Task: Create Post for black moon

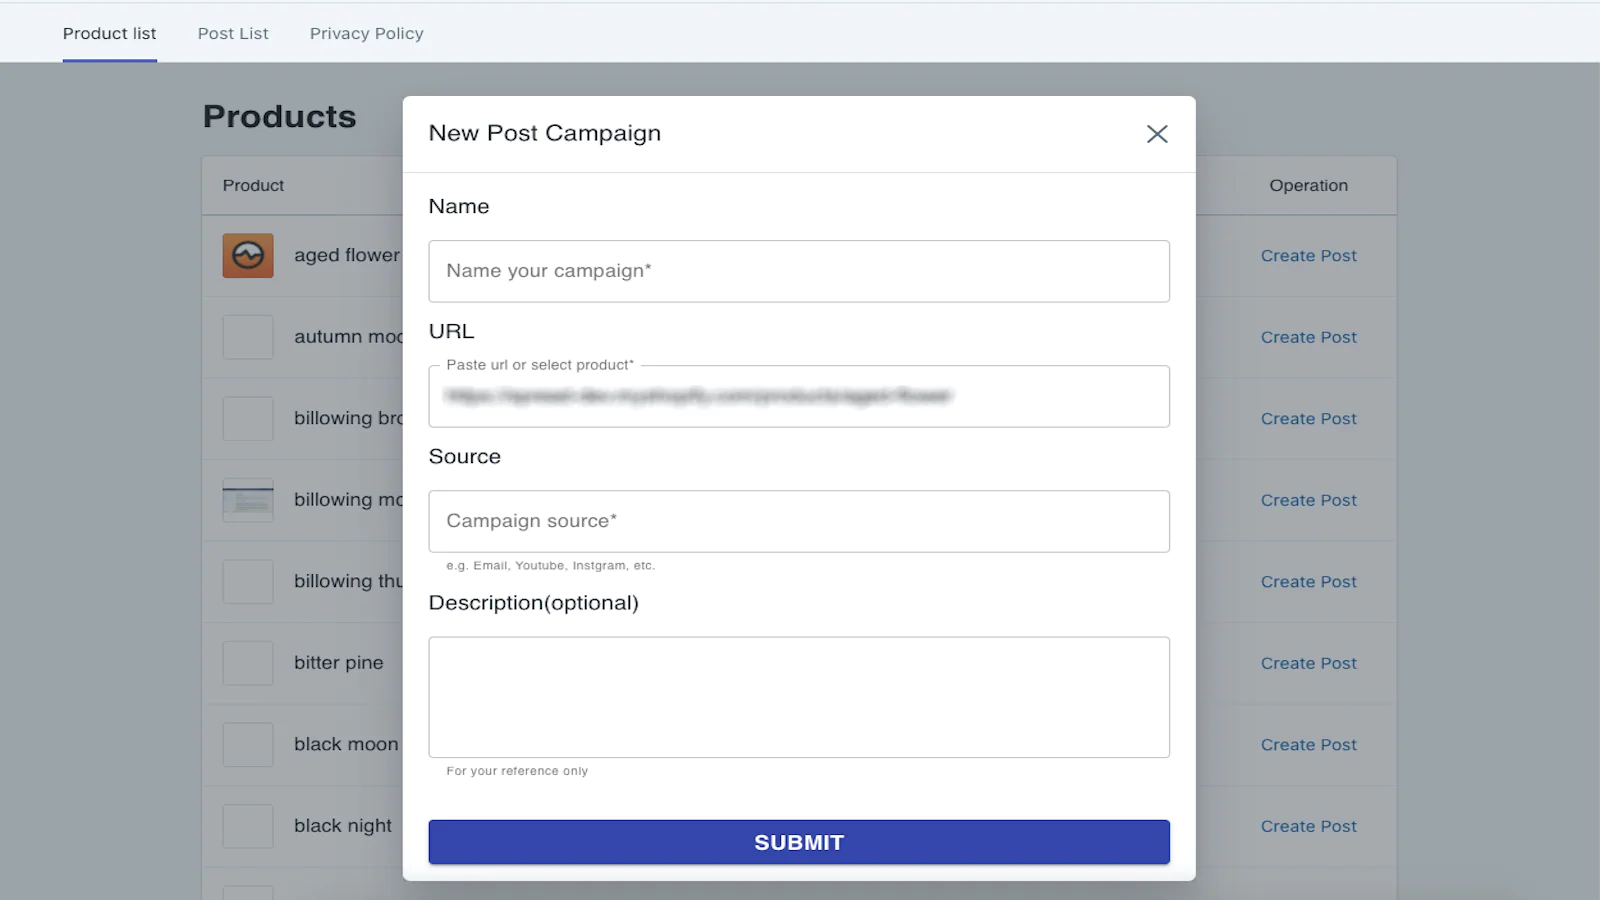Action: point(1308,745)
